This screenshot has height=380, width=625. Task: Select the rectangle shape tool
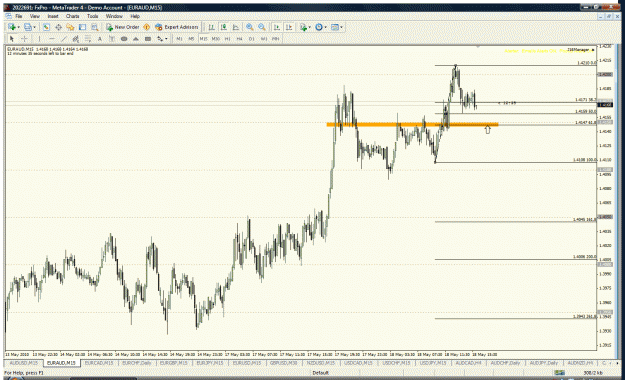(148, 39)
